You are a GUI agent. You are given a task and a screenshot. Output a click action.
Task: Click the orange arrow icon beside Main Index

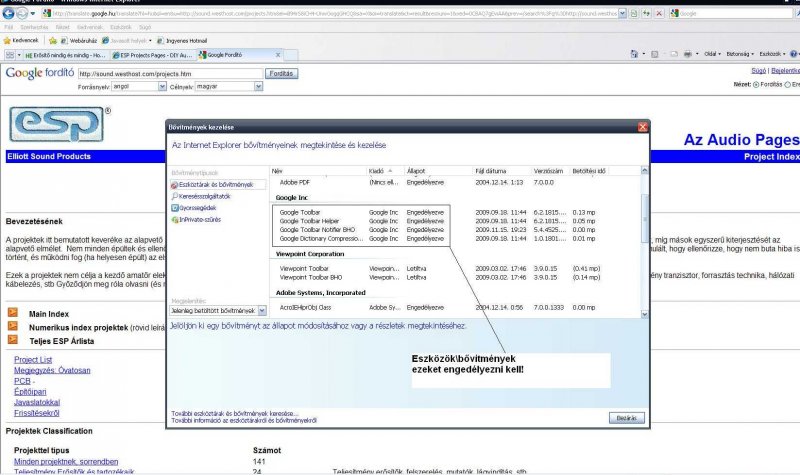(13, 312)
